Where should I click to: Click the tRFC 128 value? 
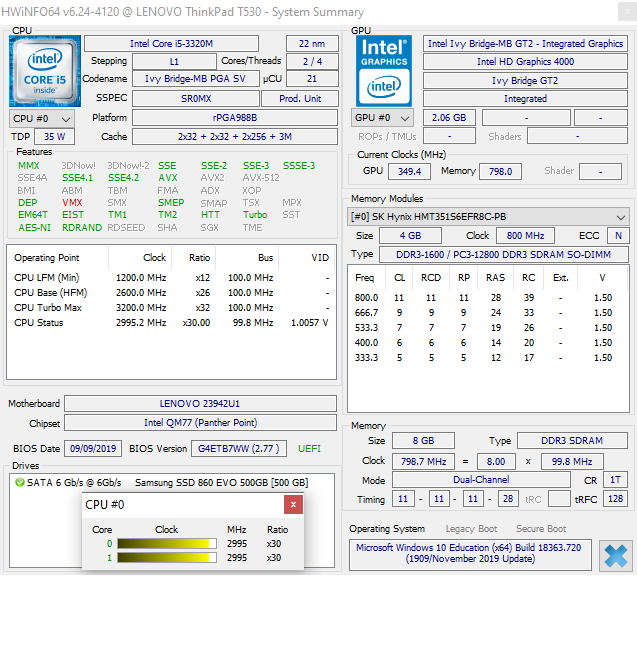615,499
